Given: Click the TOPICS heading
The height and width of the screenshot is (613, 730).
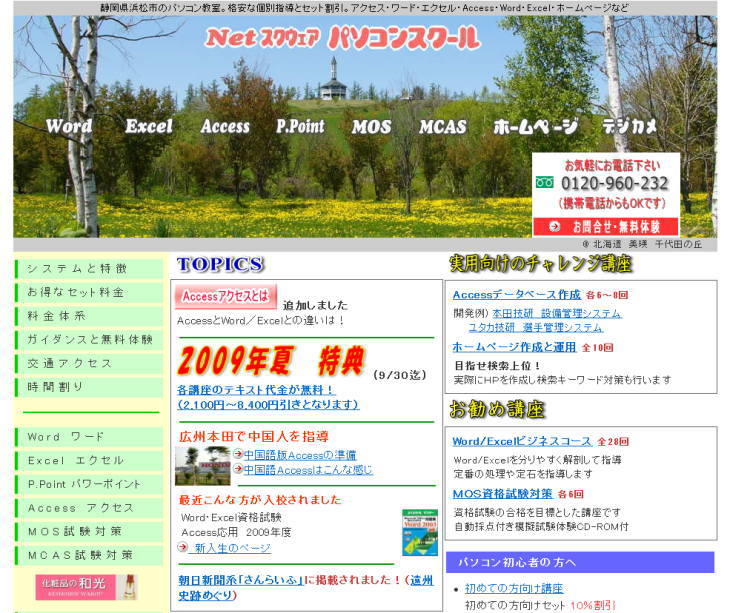Looking at the screenshot, I should point(220,265).
